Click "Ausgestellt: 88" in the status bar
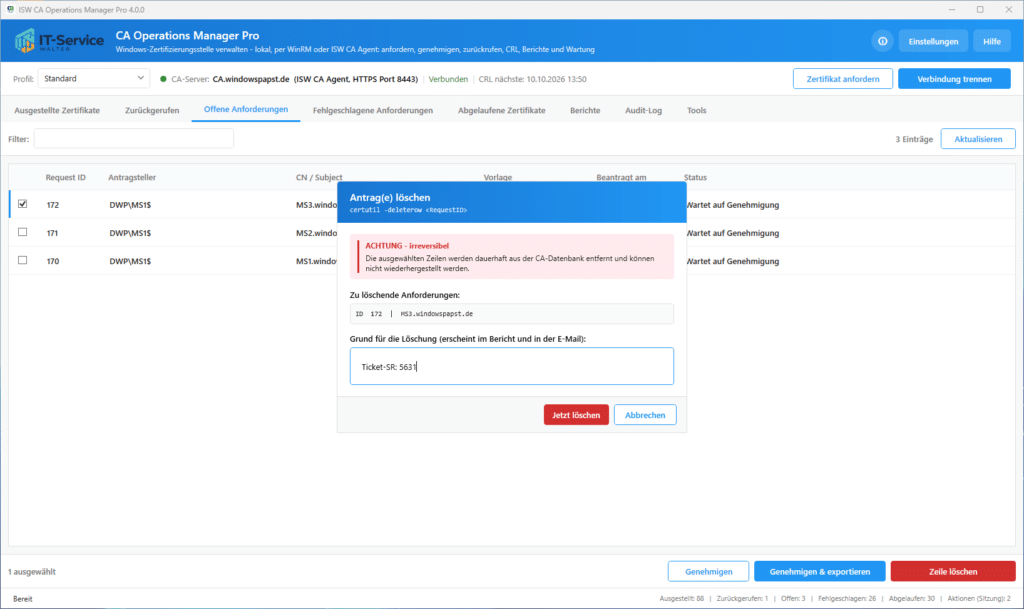The height and width of the screenshot is (609, 1024). [682, 599]
